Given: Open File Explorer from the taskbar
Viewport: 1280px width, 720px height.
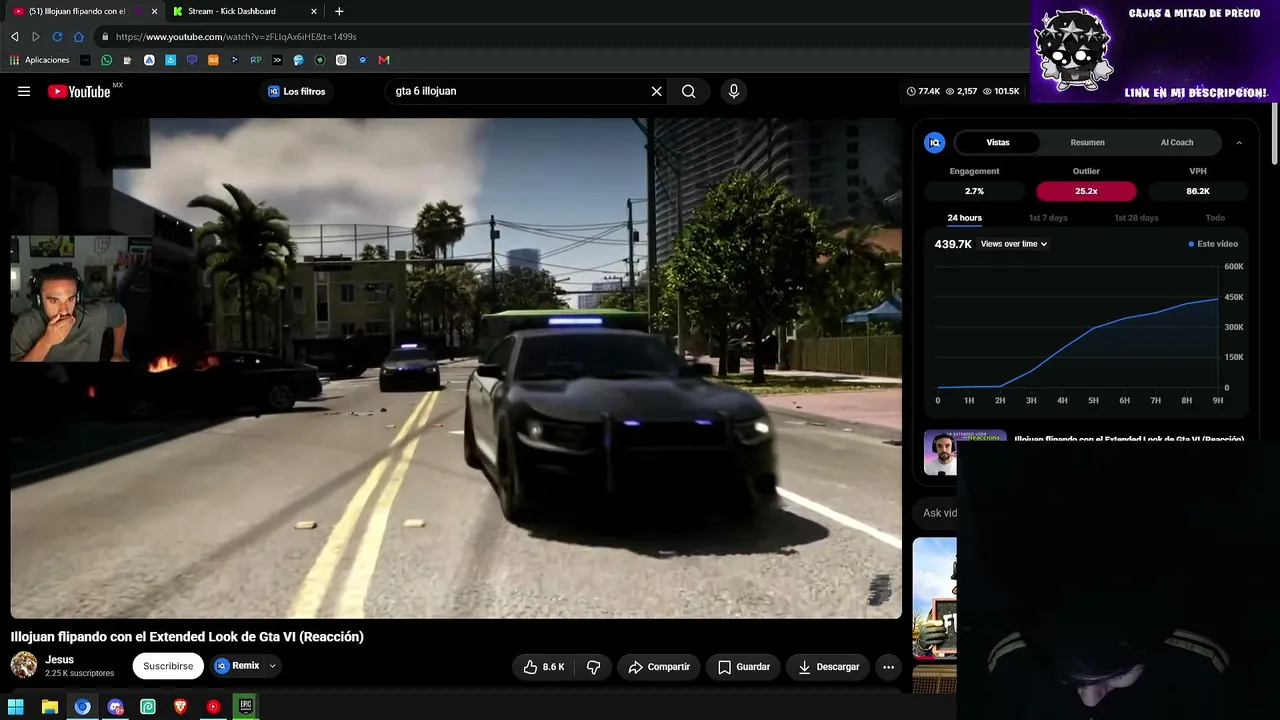Looking at the screenshot, I should [49, 707].
